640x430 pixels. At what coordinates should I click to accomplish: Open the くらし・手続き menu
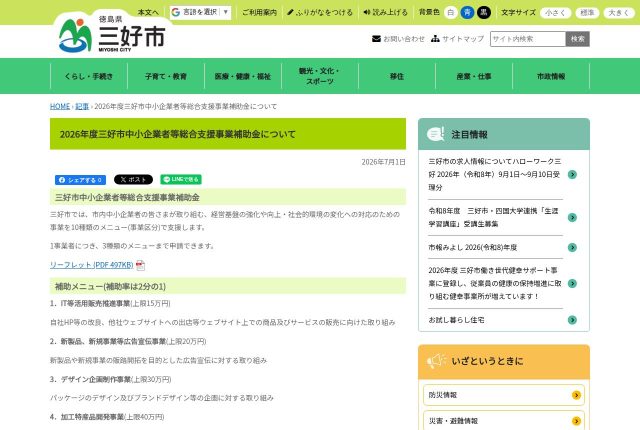click(89, 76)
